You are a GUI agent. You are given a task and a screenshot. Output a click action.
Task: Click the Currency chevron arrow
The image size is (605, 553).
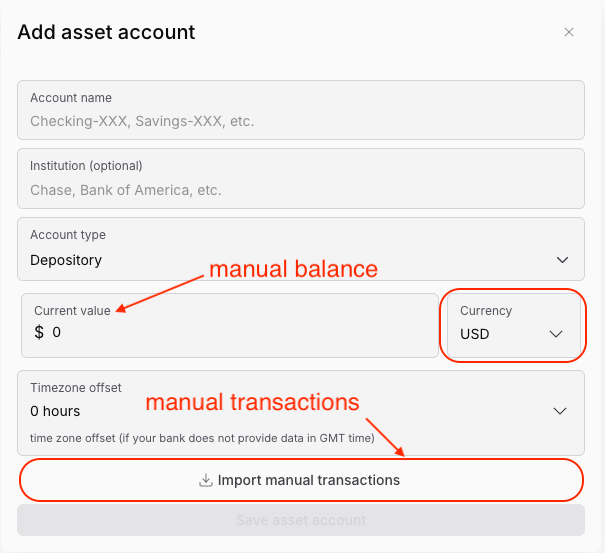556,334
